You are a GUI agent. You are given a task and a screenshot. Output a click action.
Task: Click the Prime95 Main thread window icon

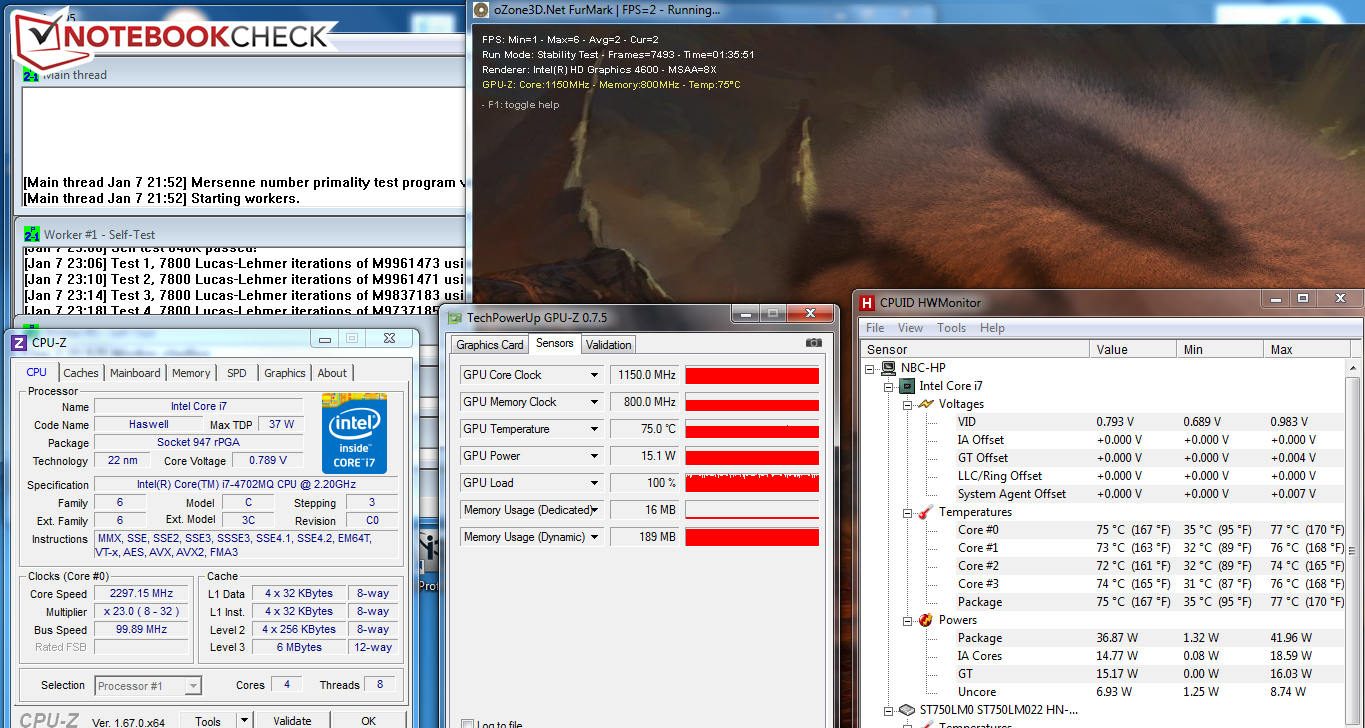click(31, 74)
